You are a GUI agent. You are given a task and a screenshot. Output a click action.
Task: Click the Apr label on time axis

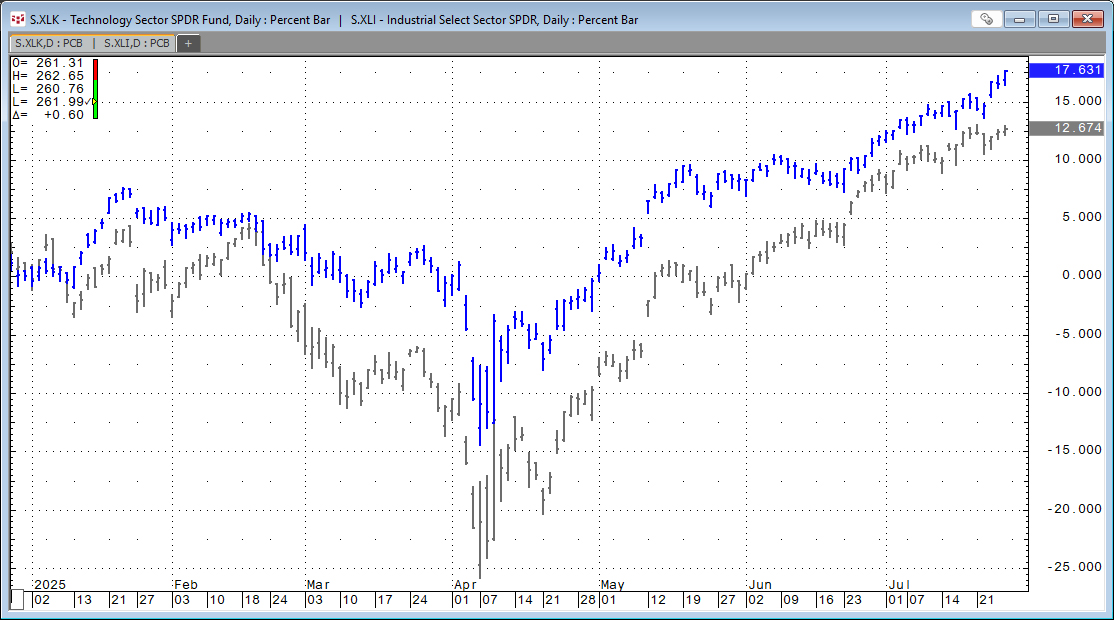465,584
